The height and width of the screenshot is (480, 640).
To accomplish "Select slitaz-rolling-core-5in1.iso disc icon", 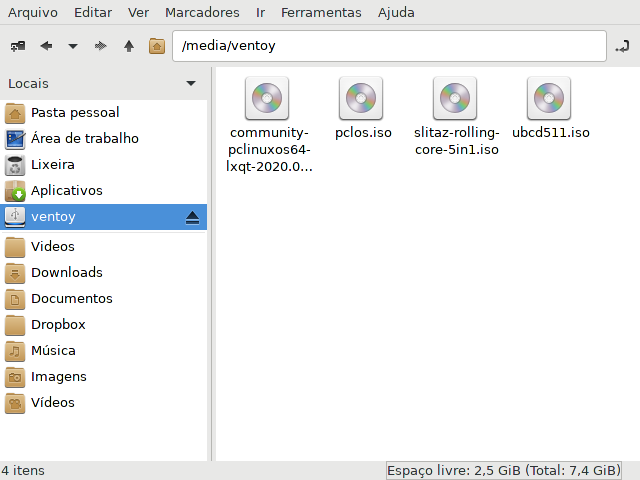I will pos(455,98).
